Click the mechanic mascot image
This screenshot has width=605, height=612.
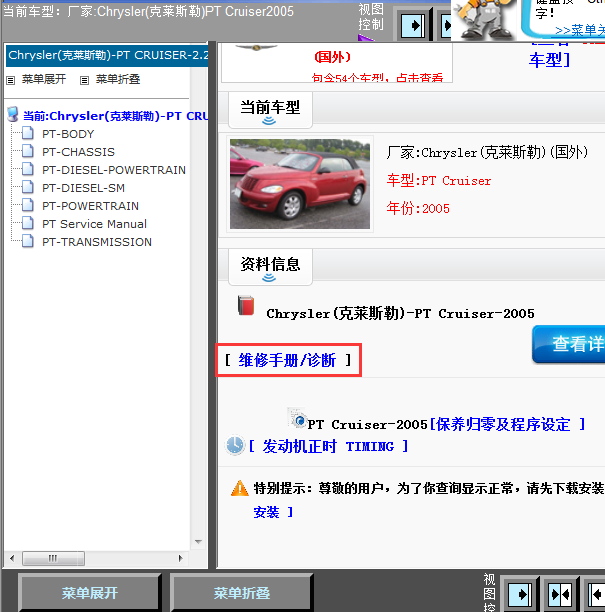pyautogui.click(x=485, y=19)
